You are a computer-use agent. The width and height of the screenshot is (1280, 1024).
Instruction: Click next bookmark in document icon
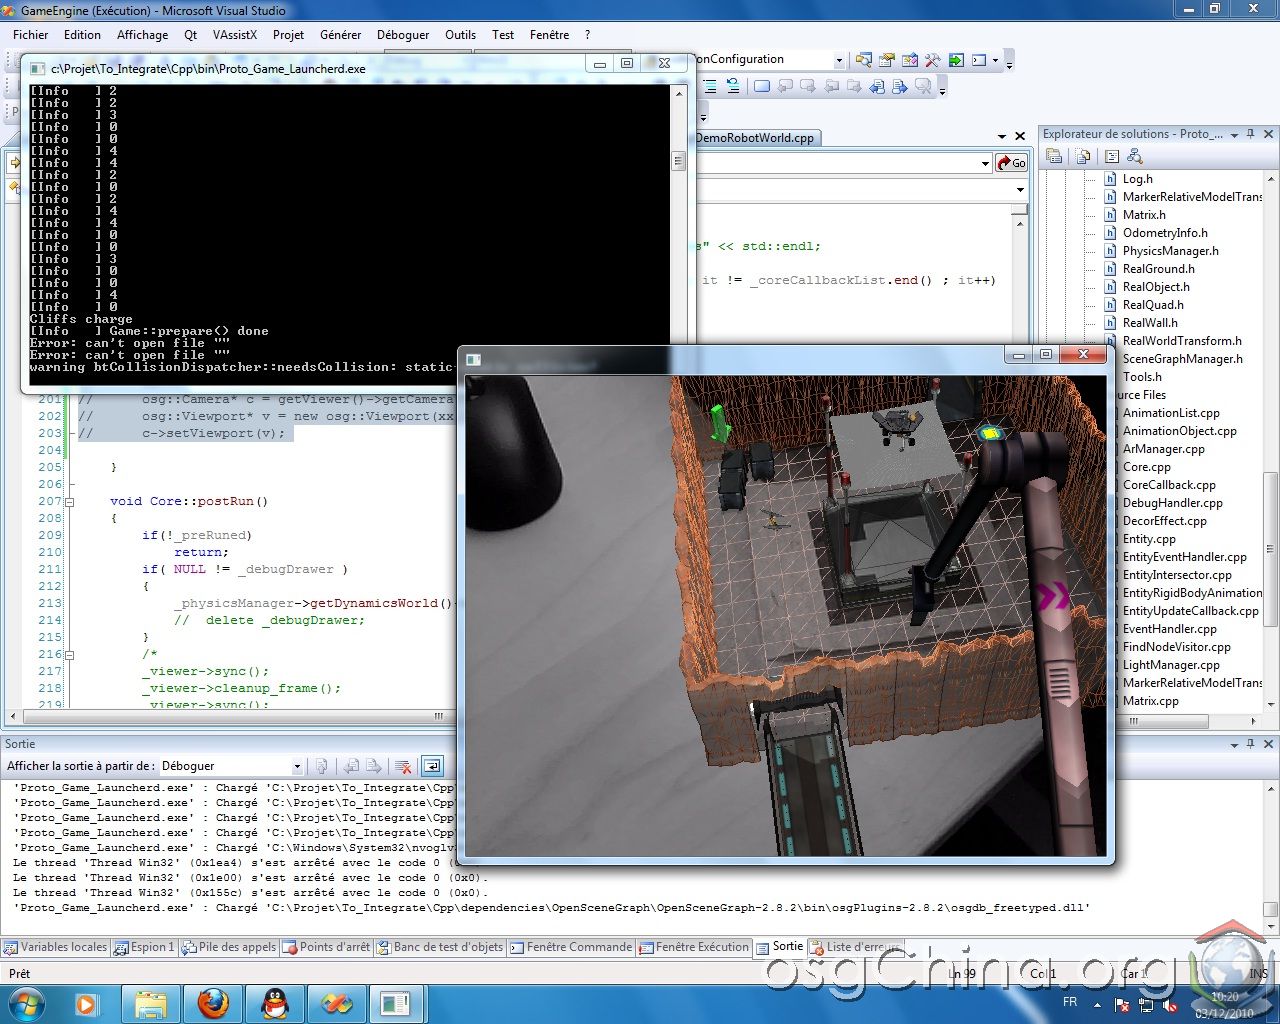[x=899, y=86]
